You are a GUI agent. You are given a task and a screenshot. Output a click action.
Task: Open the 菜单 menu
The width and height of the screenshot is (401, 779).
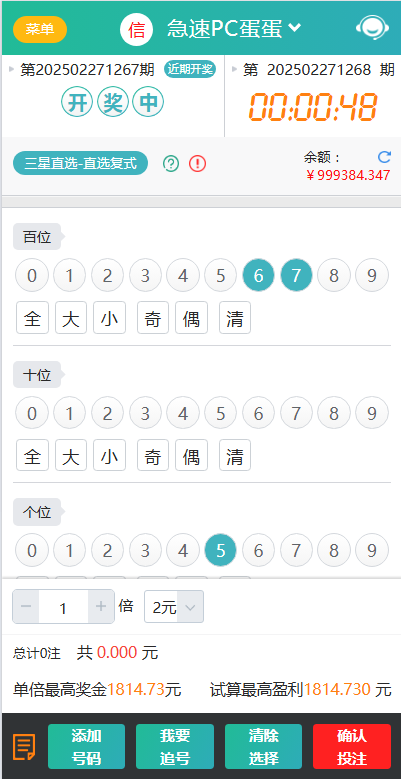click(x=40, y=29)
